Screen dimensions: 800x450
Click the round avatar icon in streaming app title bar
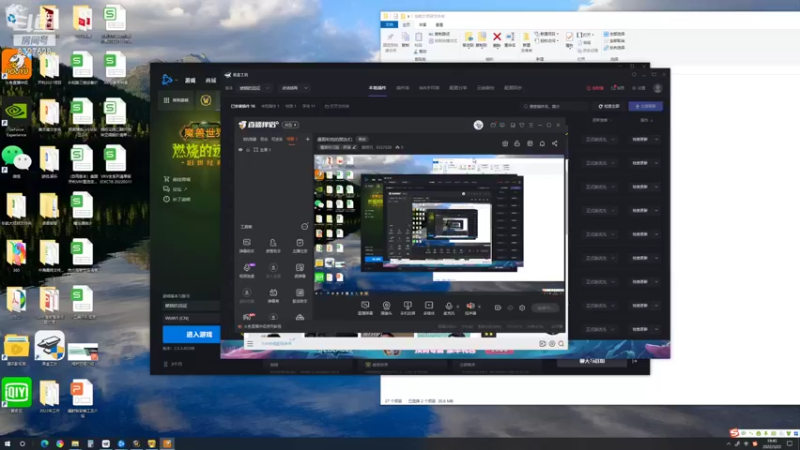[x=478, y=125]
